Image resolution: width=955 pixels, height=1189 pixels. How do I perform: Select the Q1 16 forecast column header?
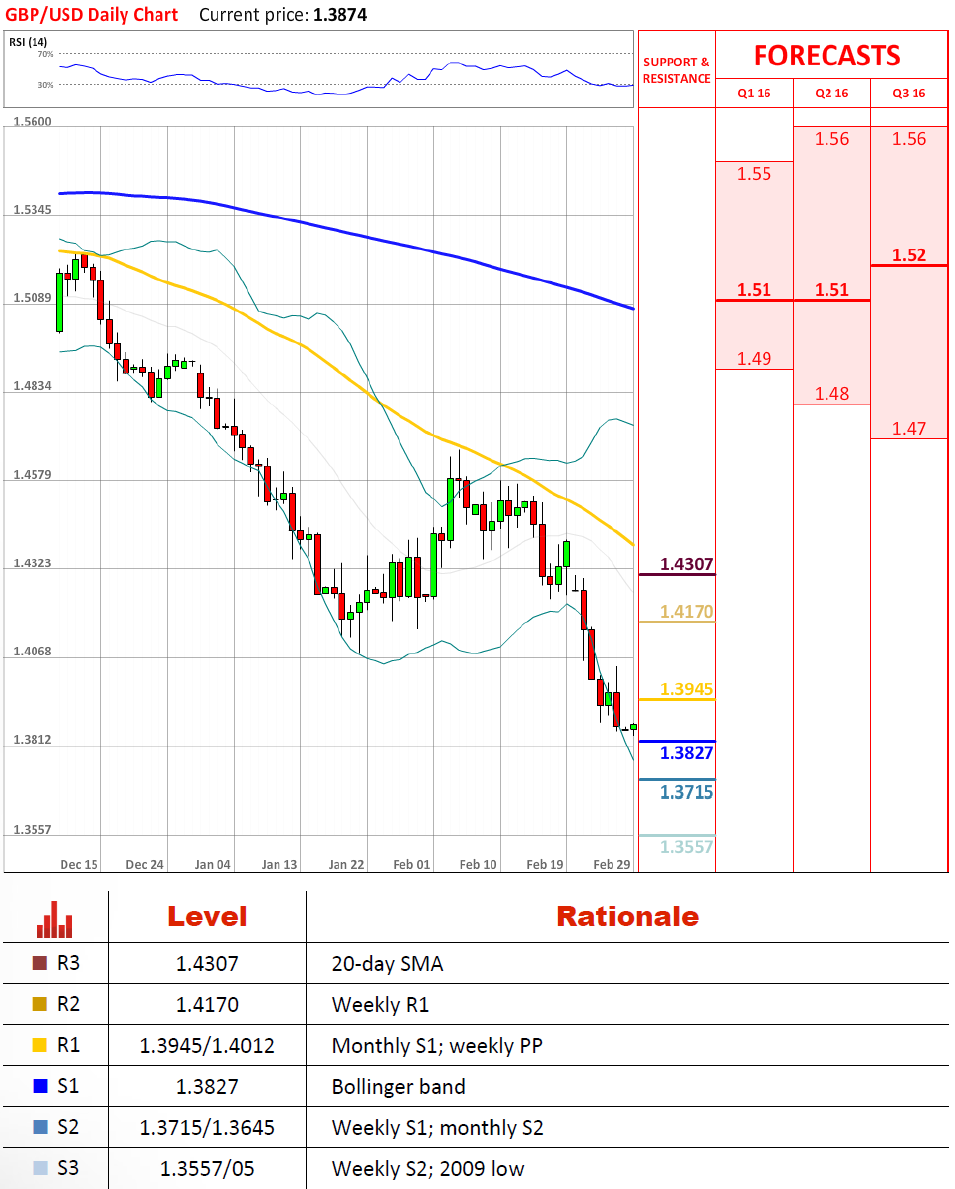pyautogui.click(x=754, y=93)
